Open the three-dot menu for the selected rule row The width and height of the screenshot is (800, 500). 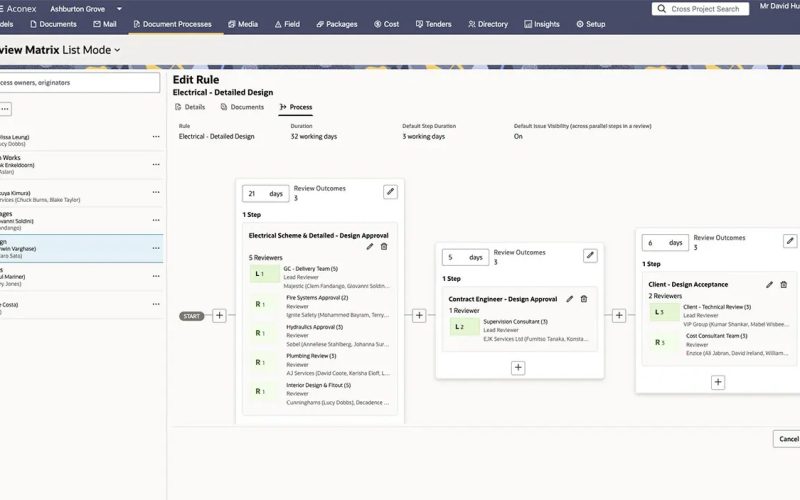click(x=156, y=248)
